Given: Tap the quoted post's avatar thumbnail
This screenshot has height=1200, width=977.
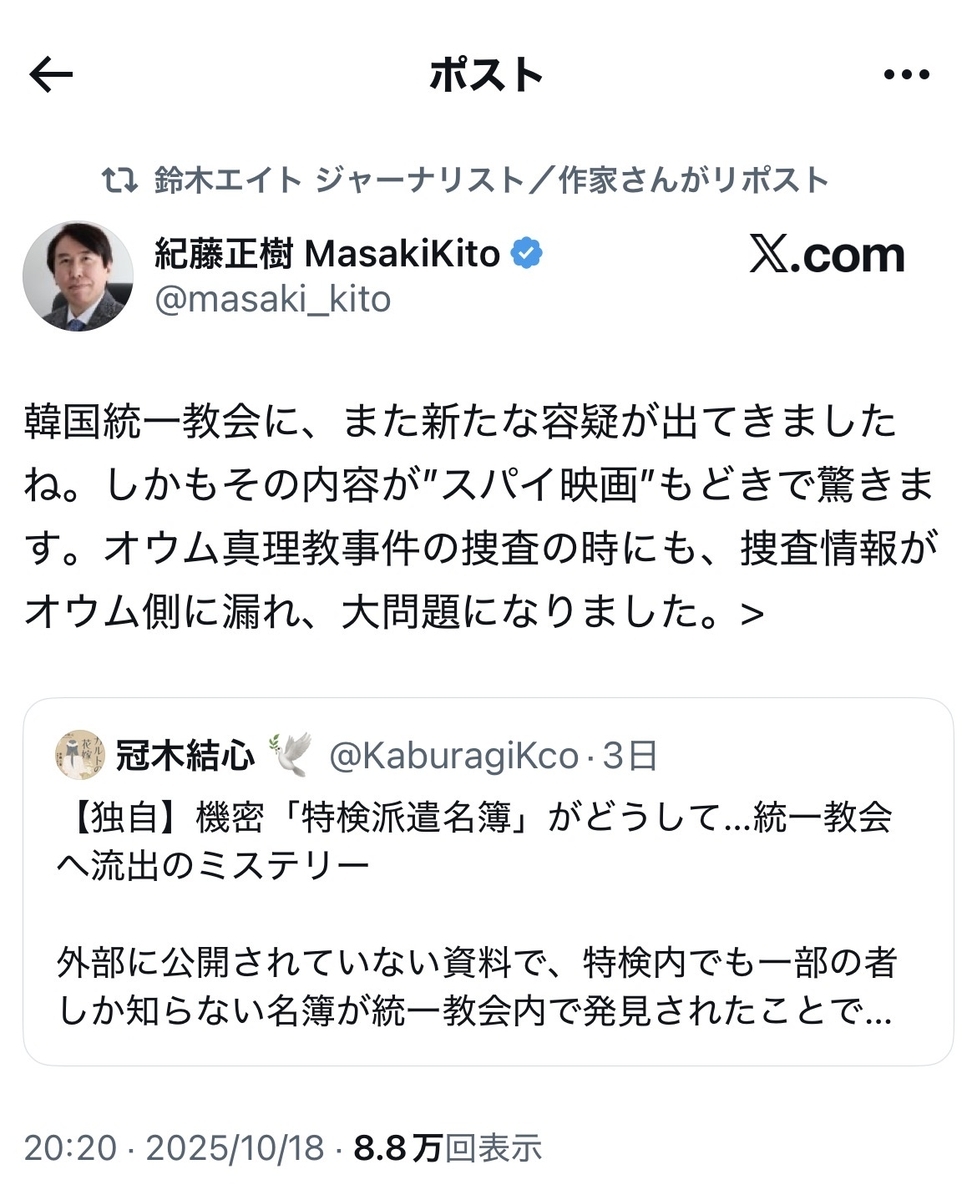Looking at the screenshot, I should point(79,755).
